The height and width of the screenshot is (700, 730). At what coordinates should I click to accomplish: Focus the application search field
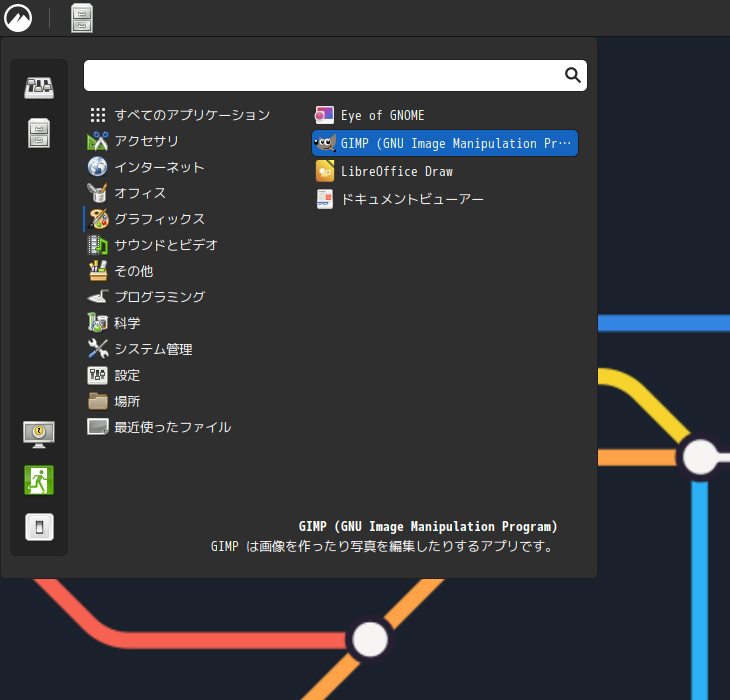pos(335,75)
